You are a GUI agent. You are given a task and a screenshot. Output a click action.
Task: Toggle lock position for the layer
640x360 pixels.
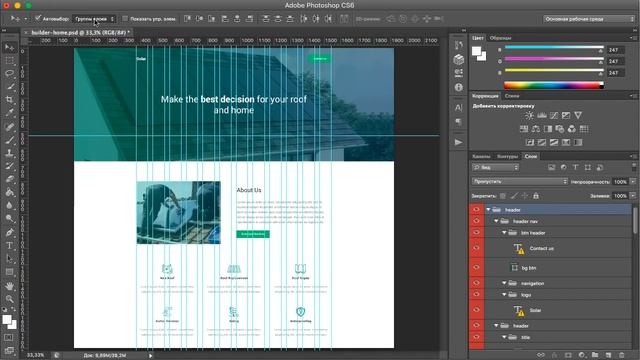525,196
